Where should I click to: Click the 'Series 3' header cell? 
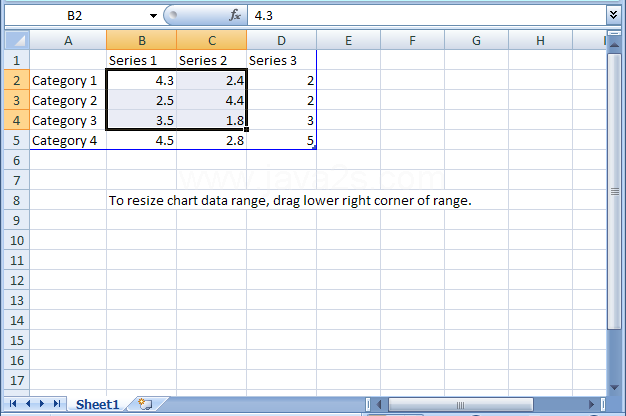click(x=281, y=60)
